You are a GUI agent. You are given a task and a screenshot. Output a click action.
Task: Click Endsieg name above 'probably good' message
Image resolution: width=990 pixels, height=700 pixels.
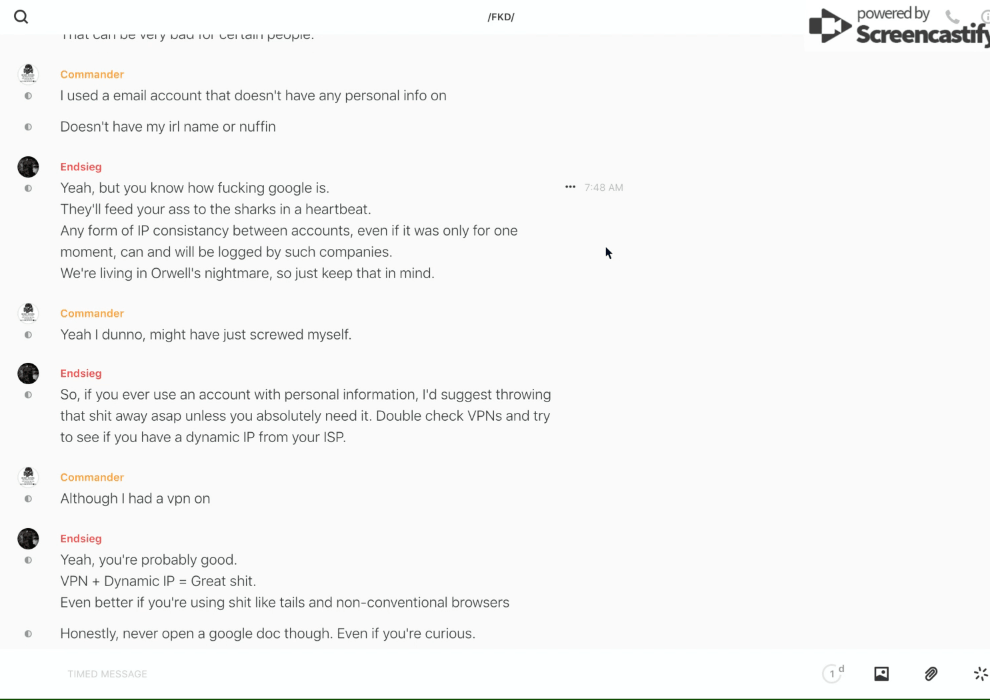81,538
